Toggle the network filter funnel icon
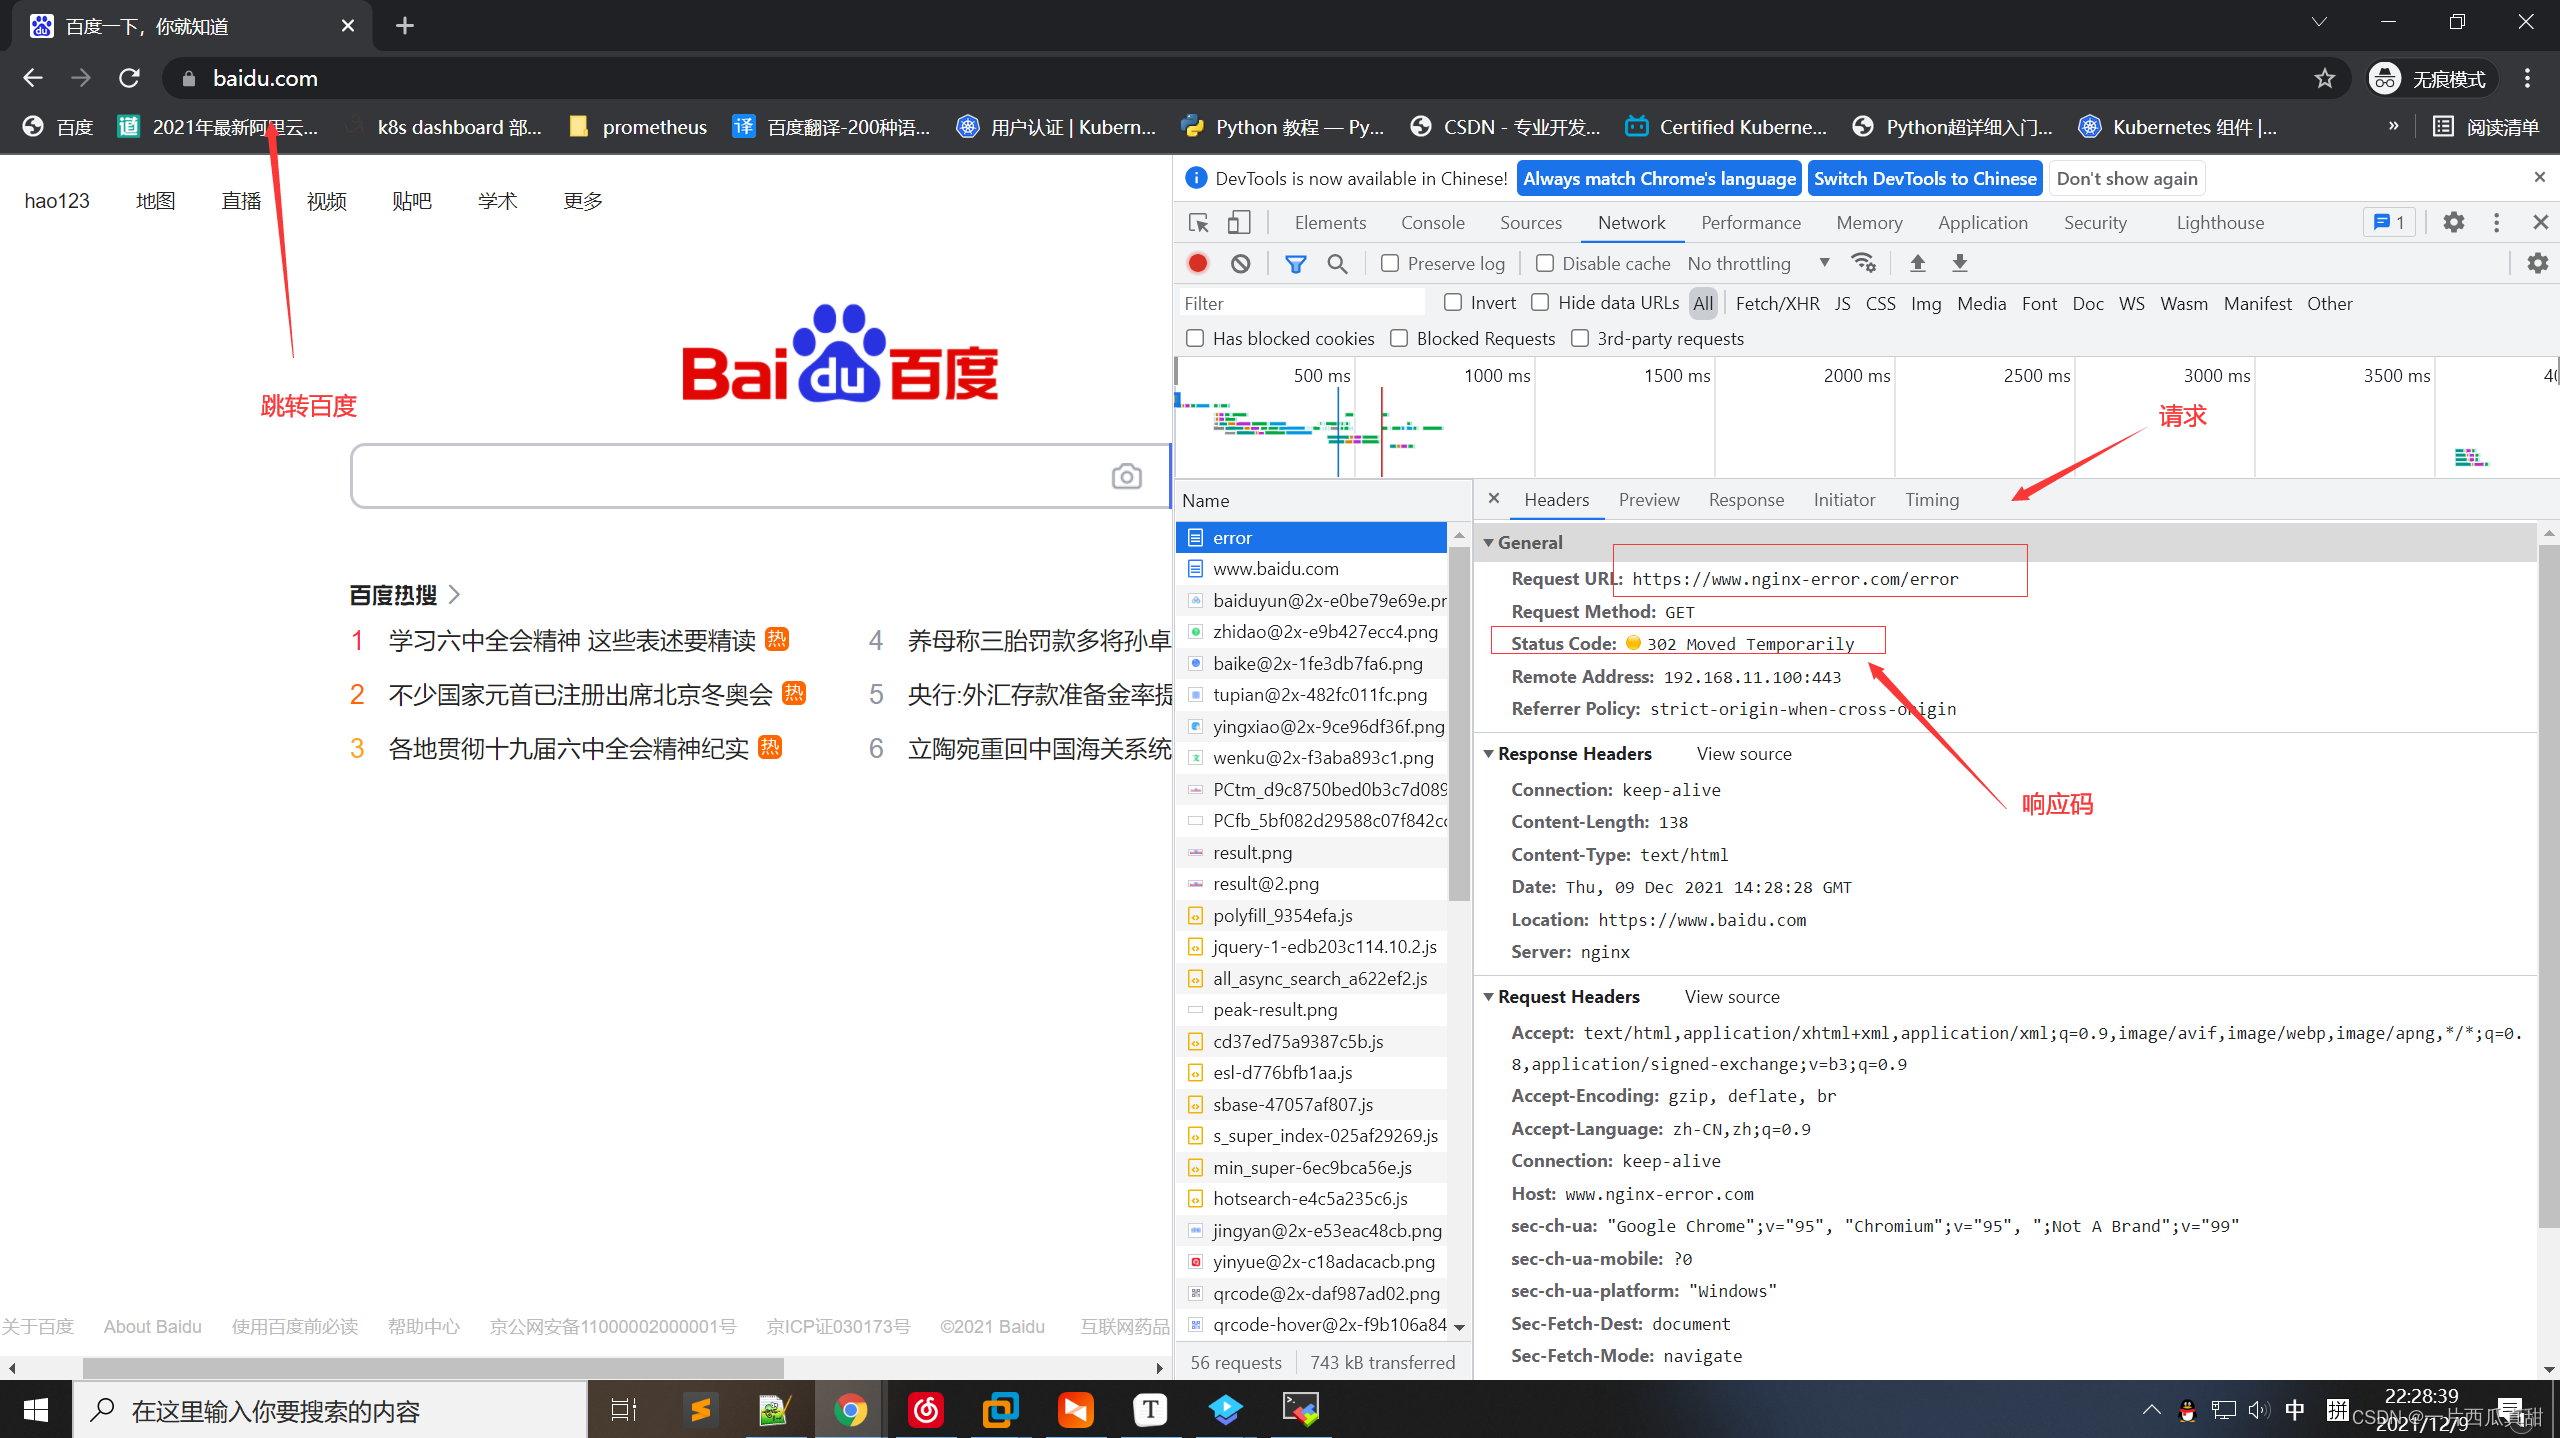Viewport: 2560px width, 1438px height. pos(1295,264)
